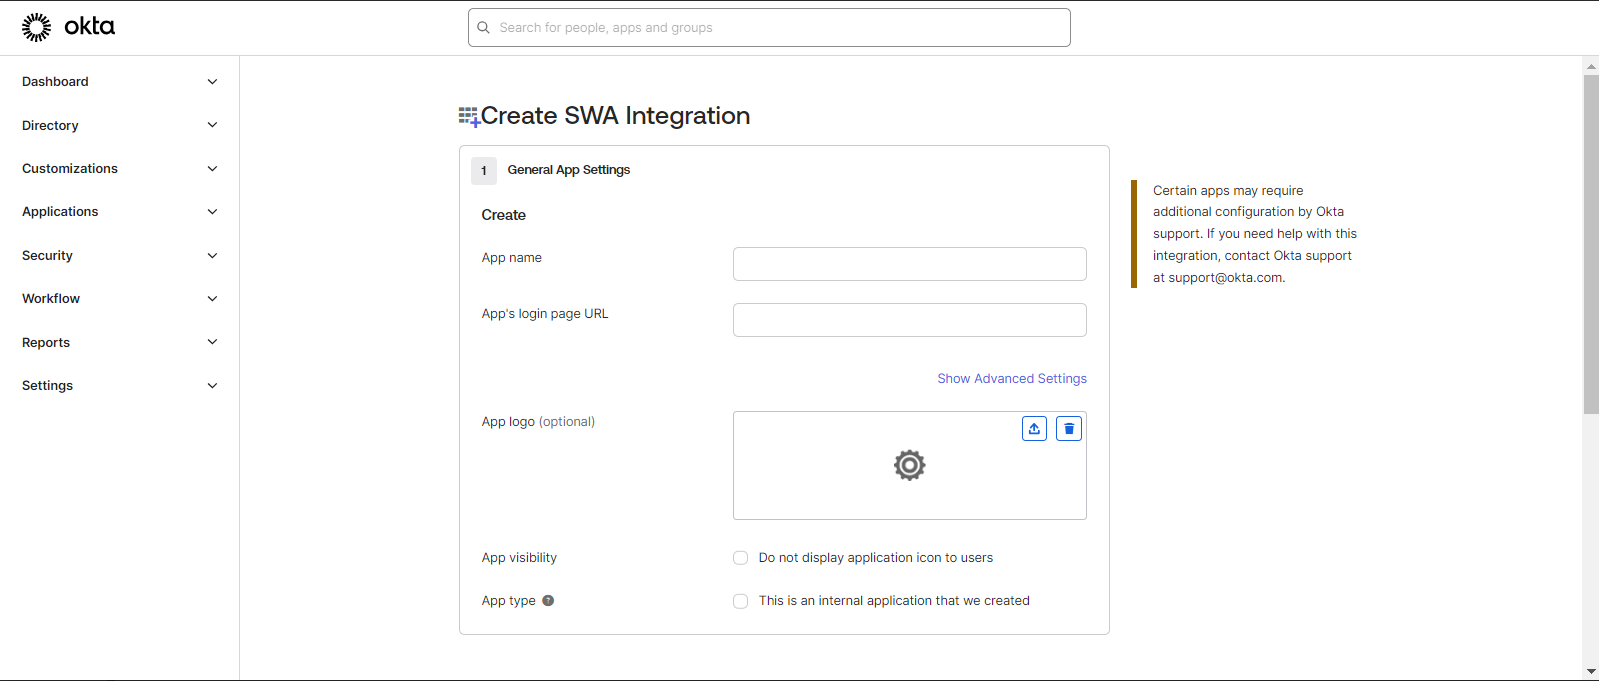Click the Okta logo icon
The width and height of the screenshot is (1599, 681).
tap(37, 27)
